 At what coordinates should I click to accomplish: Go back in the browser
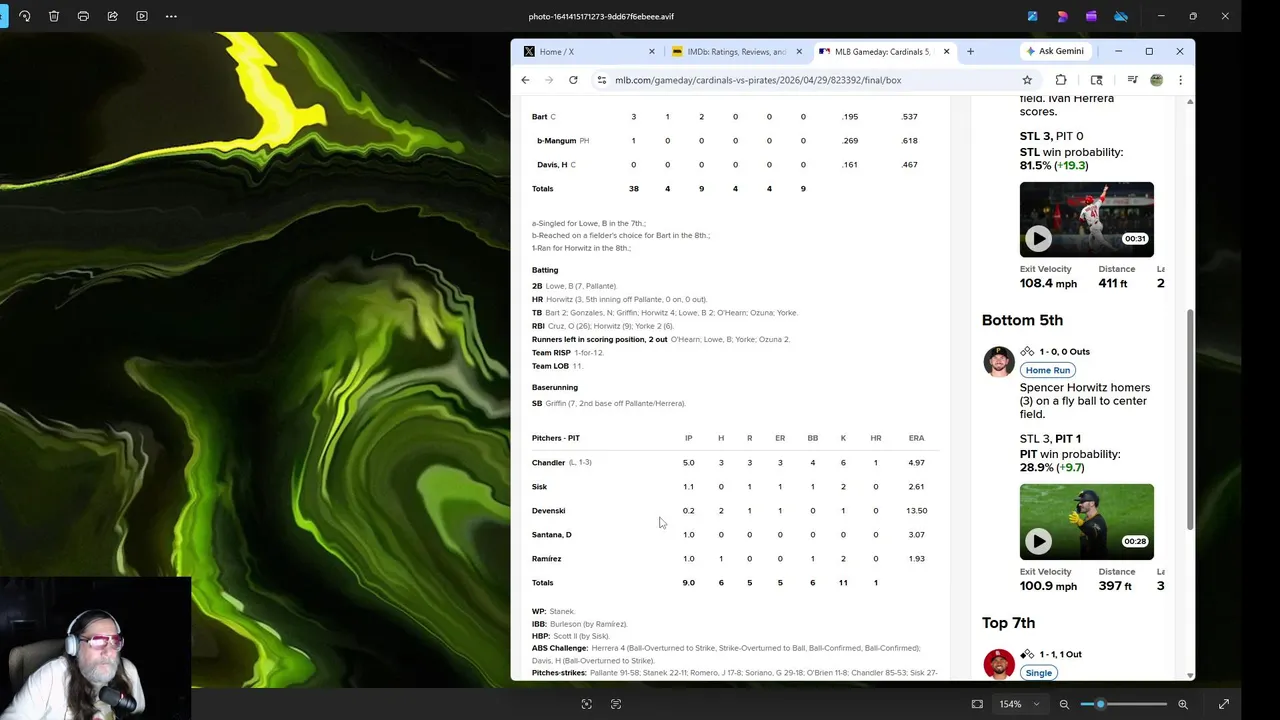click(525, 80)
